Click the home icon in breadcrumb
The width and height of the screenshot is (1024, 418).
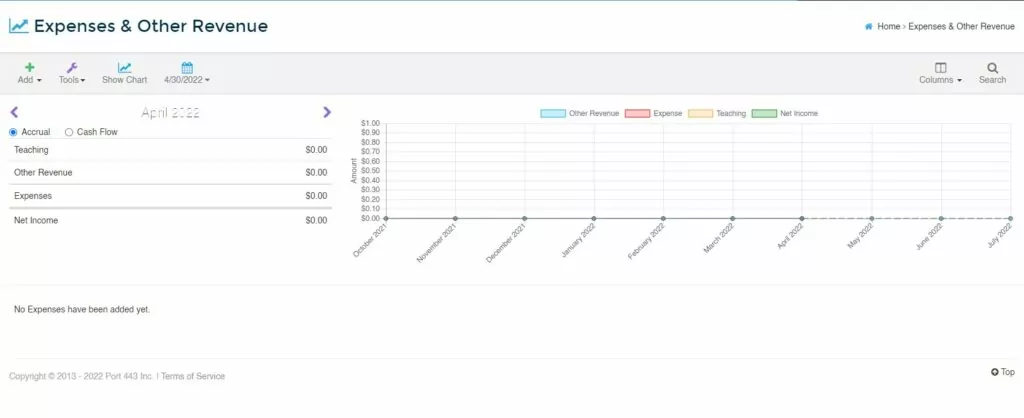[x=869, y=27]
